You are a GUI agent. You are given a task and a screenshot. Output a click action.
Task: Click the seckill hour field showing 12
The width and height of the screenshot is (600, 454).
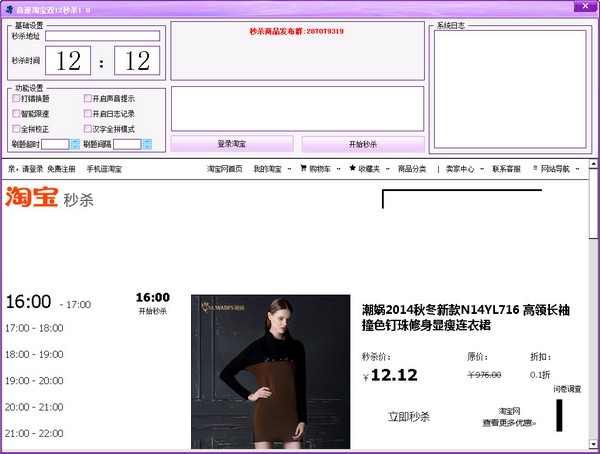68,60
